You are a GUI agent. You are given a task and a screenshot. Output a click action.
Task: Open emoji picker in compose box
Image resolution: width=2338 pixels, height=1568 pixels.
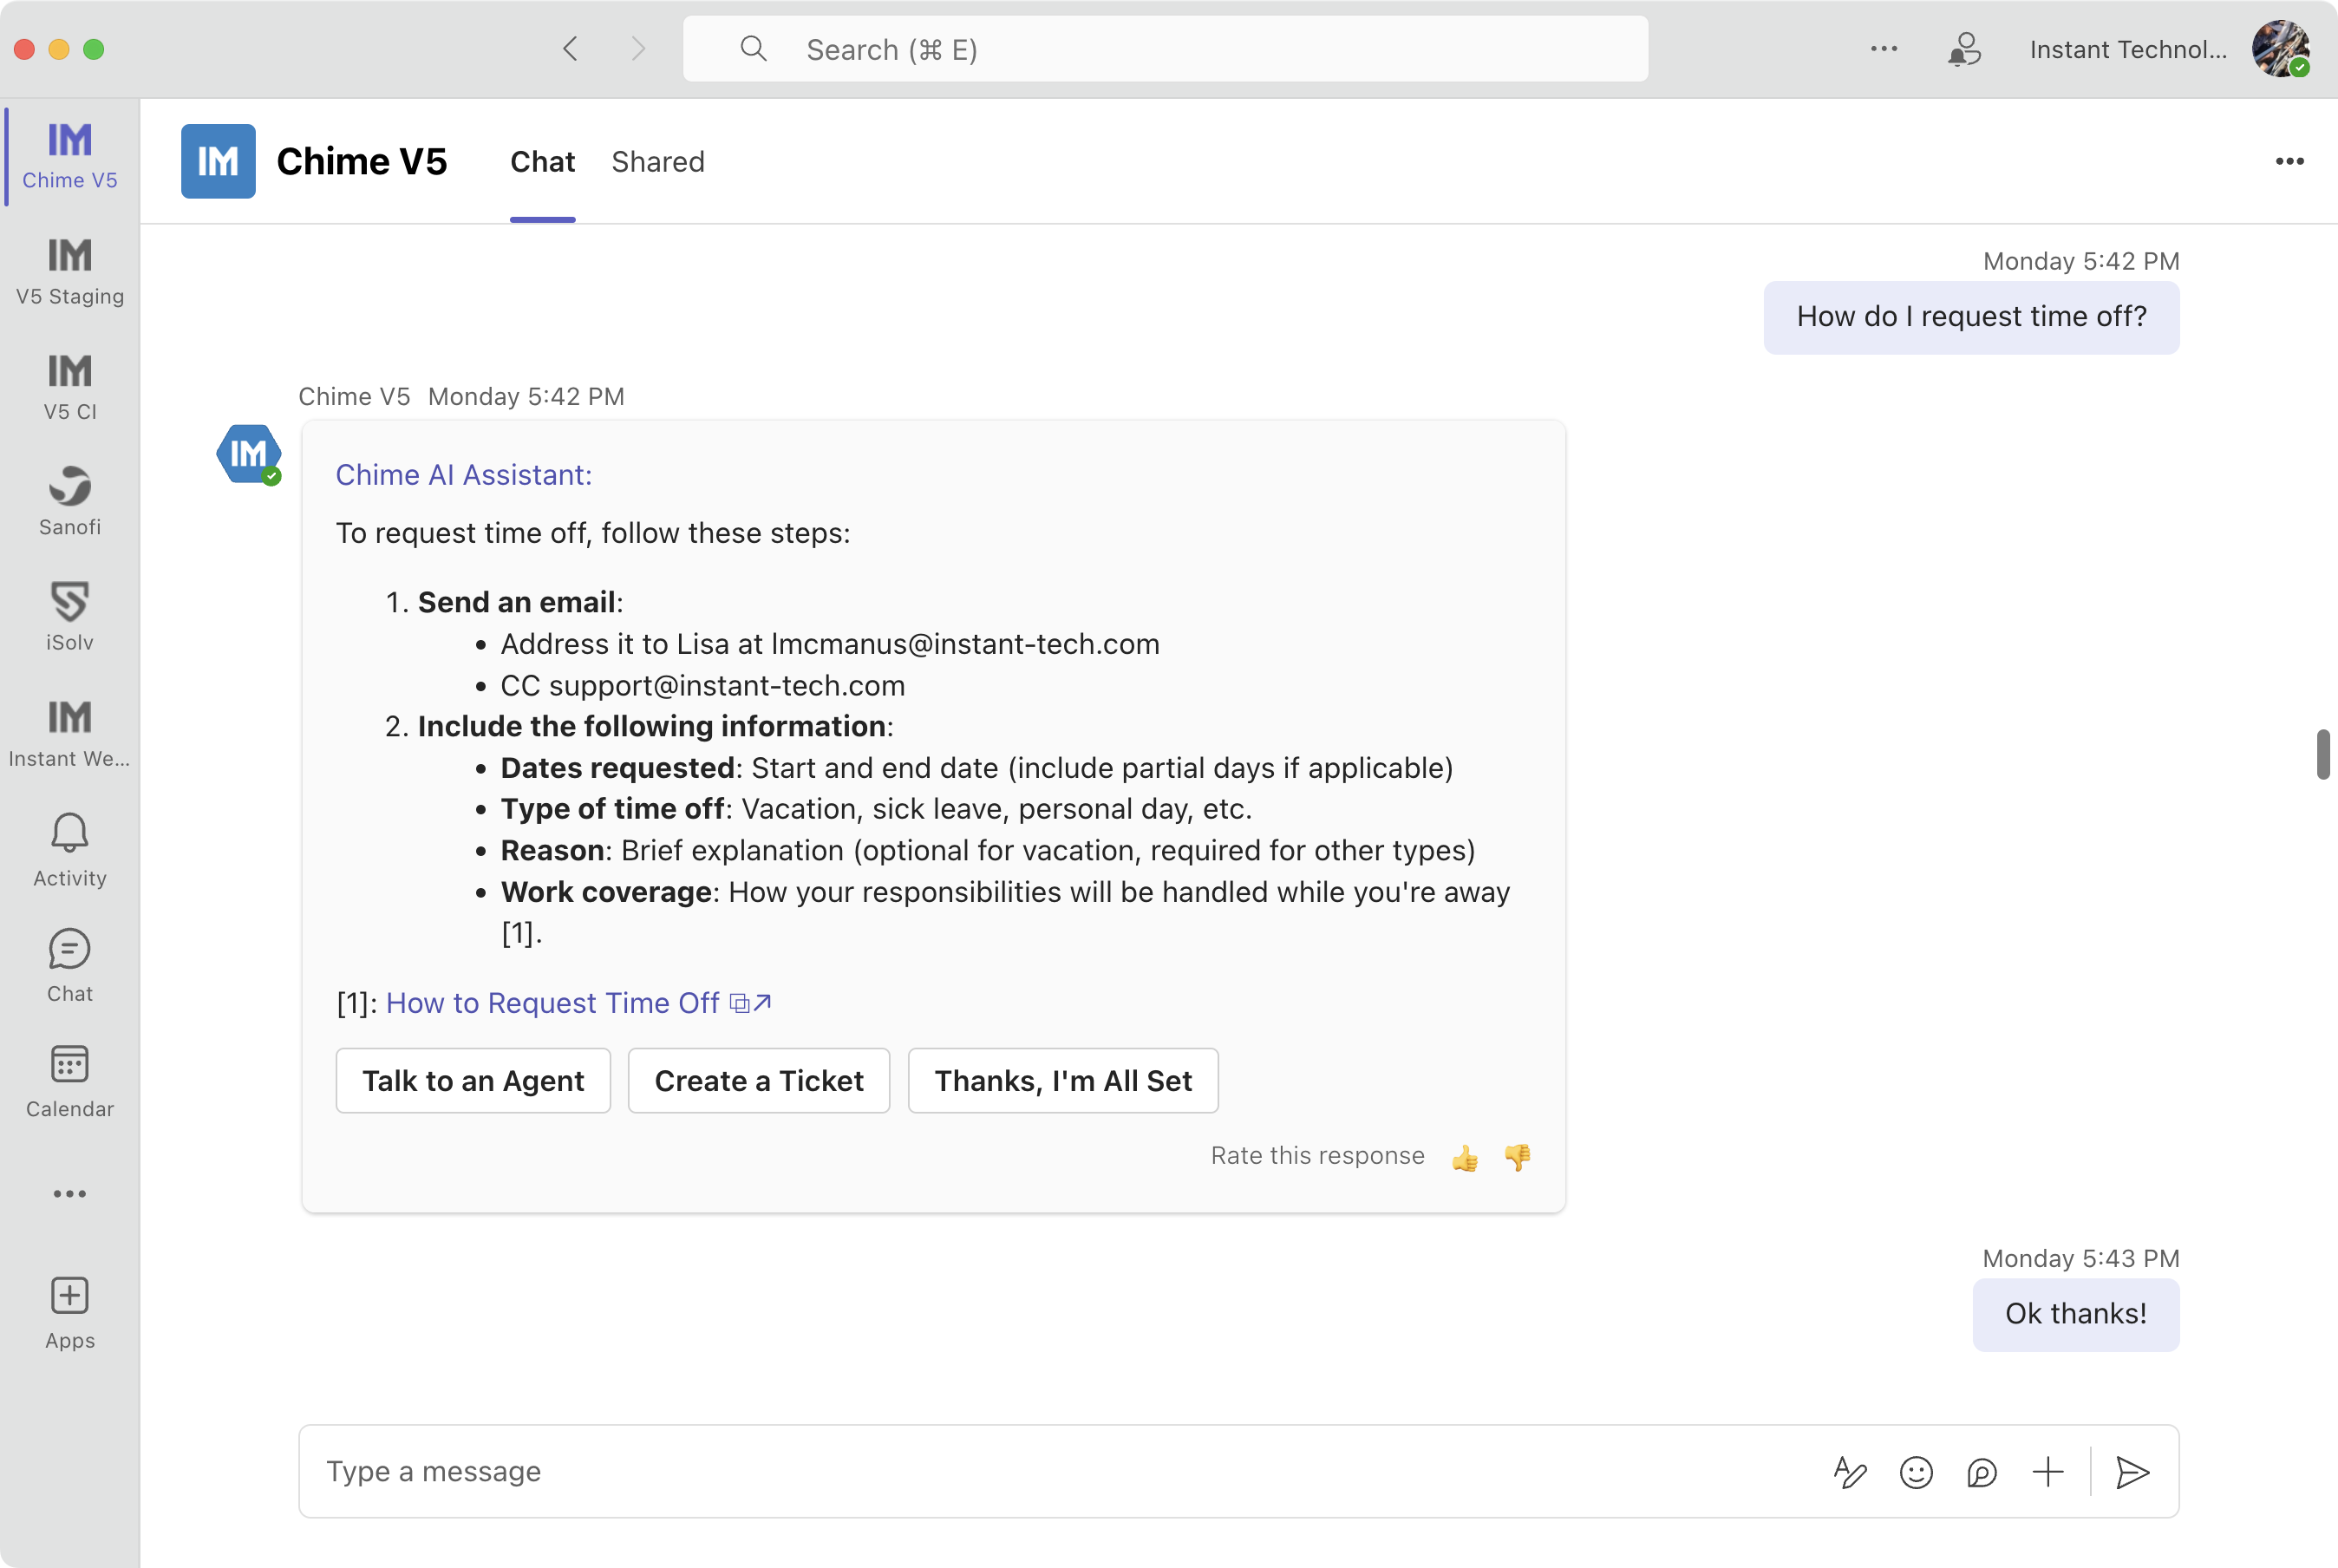(1916, 1472)
